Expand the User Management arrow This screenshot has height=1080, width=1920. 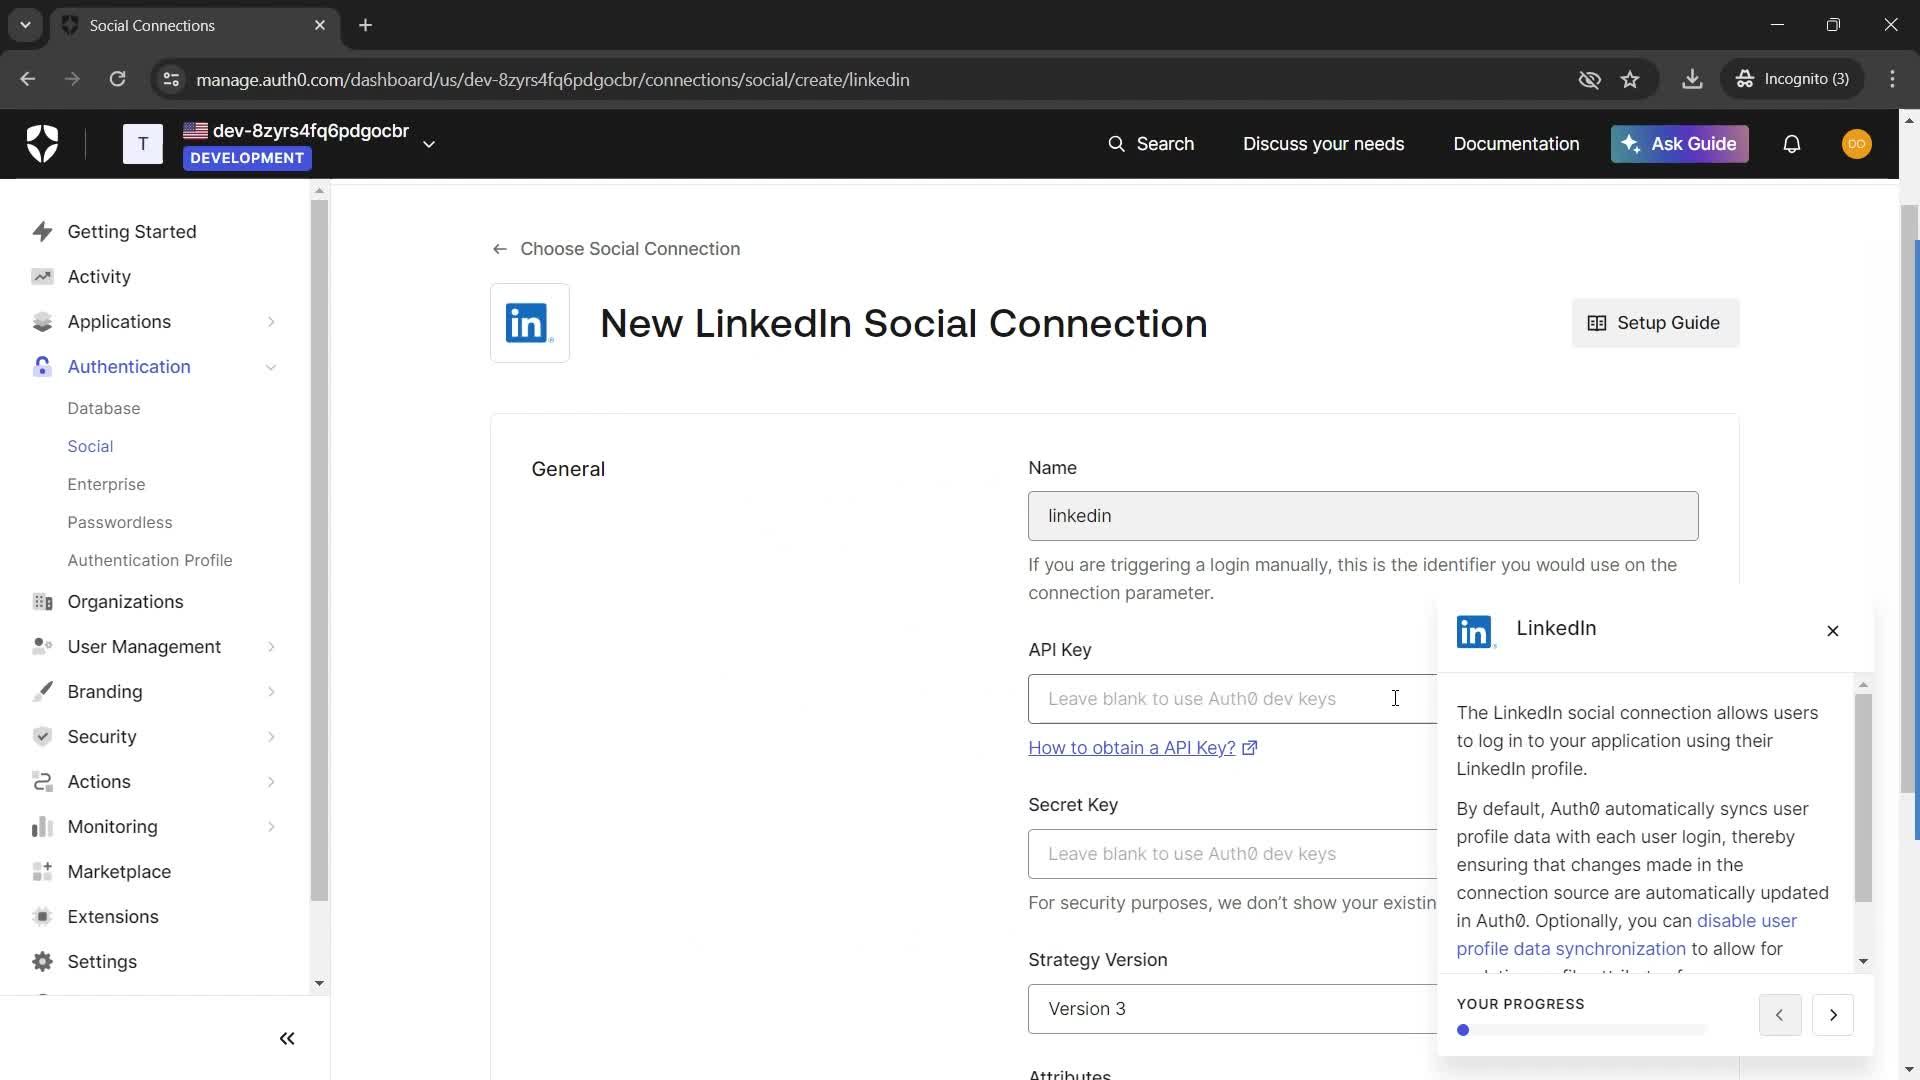[x=271, y=647]
